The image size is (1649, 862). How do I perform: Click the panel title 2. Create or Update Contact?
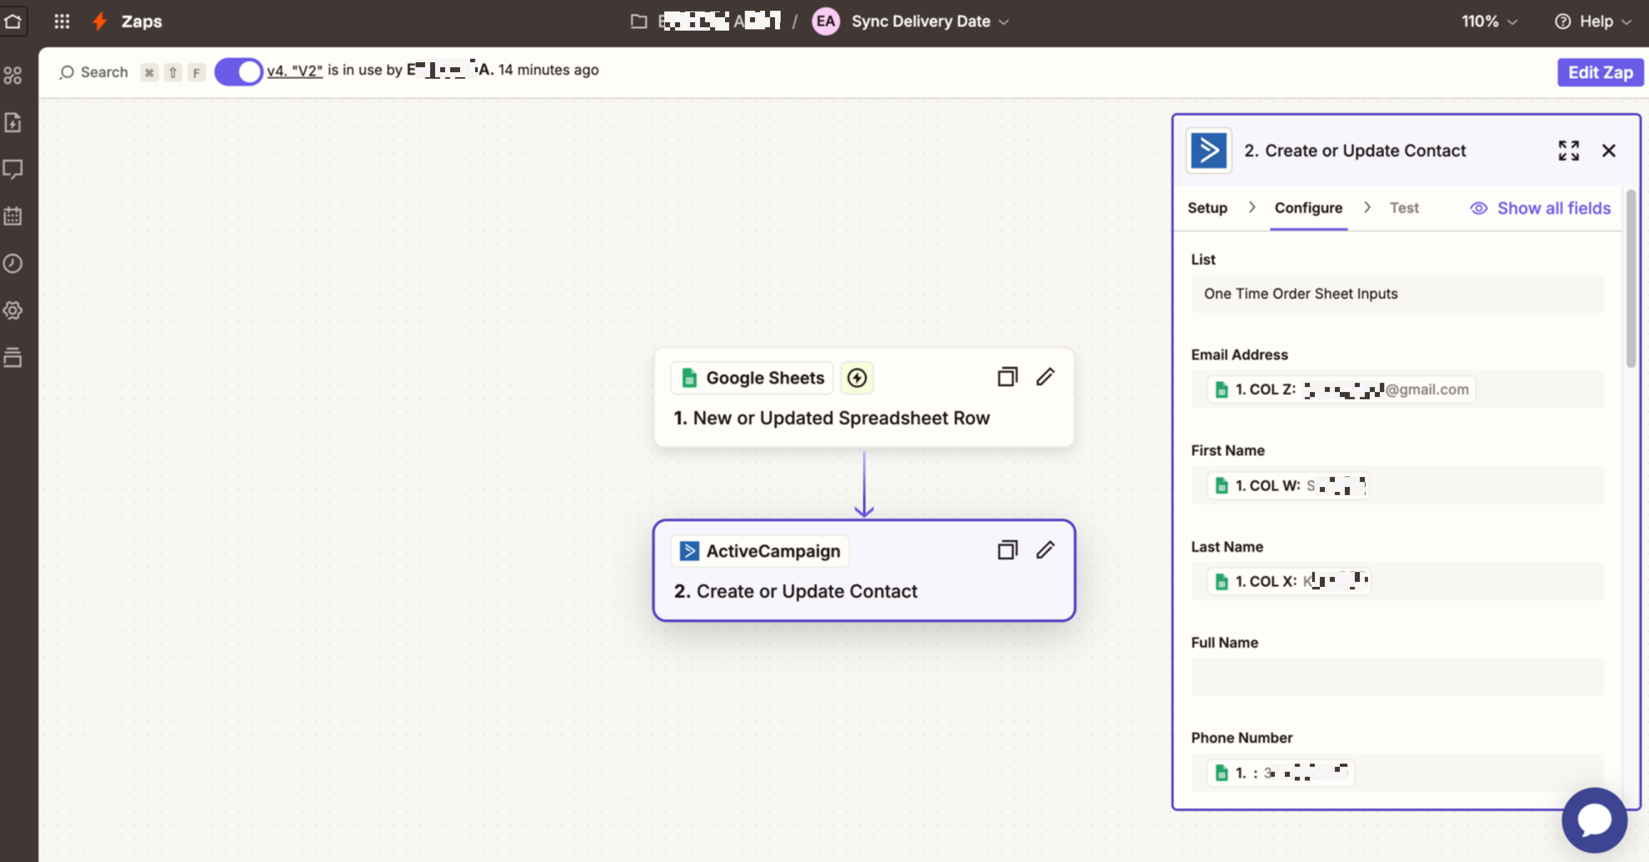click(x=1355, y=150)
